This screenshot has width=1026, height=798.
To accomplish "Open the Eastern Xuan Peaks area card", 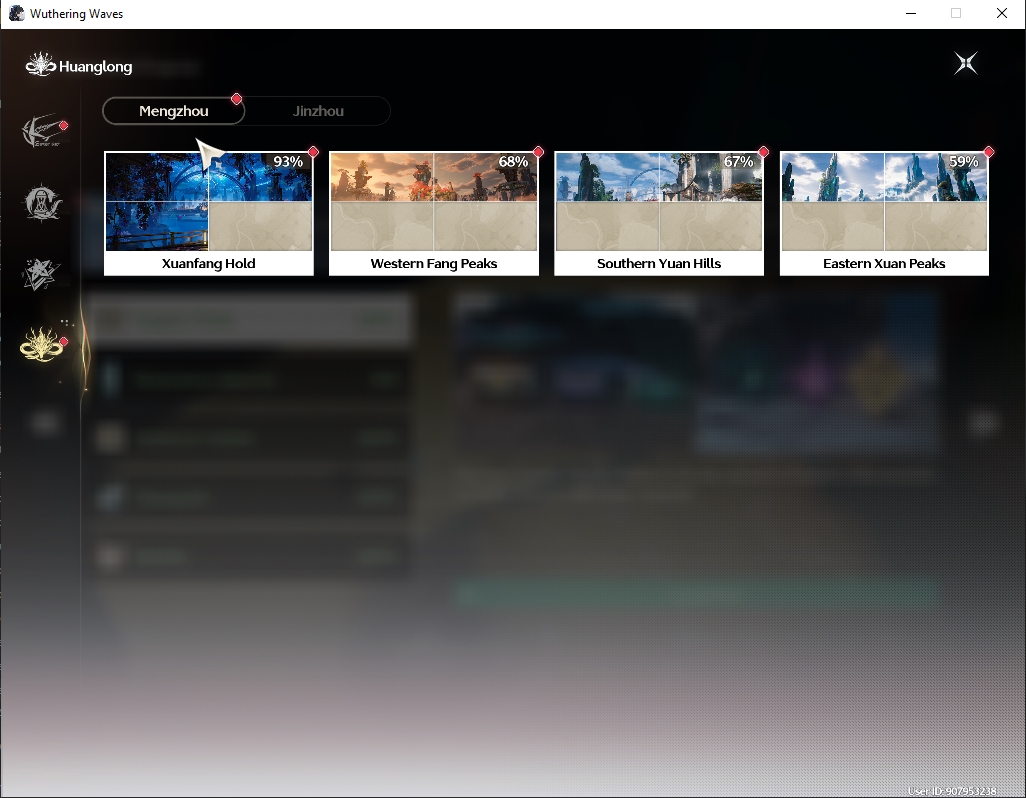I will pyautogui.click(x=884, y=213).
